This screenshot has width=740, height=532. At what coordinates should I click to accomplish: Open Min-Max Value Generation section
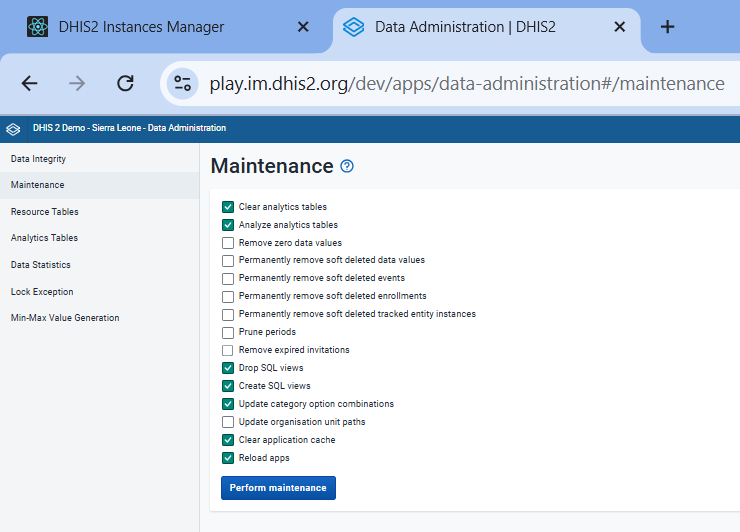click(99, 318)
